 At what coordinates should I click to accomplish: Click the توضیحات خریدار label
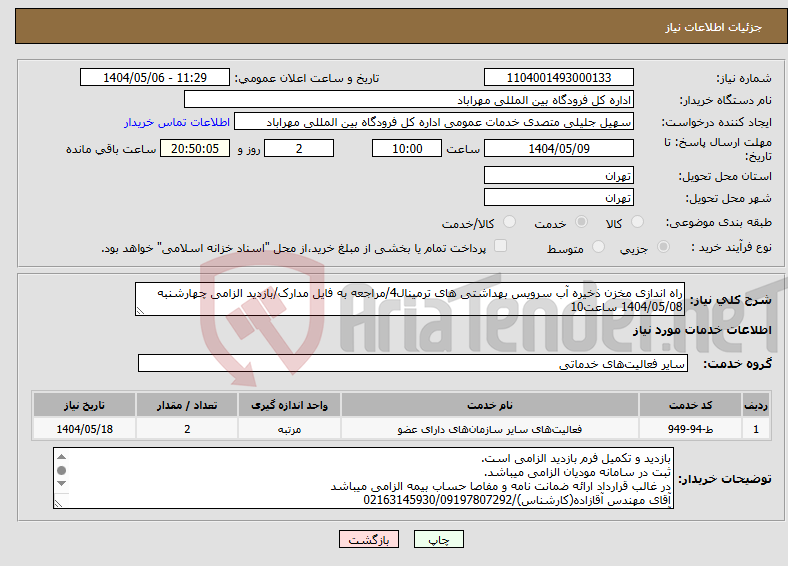click(725, 479)
